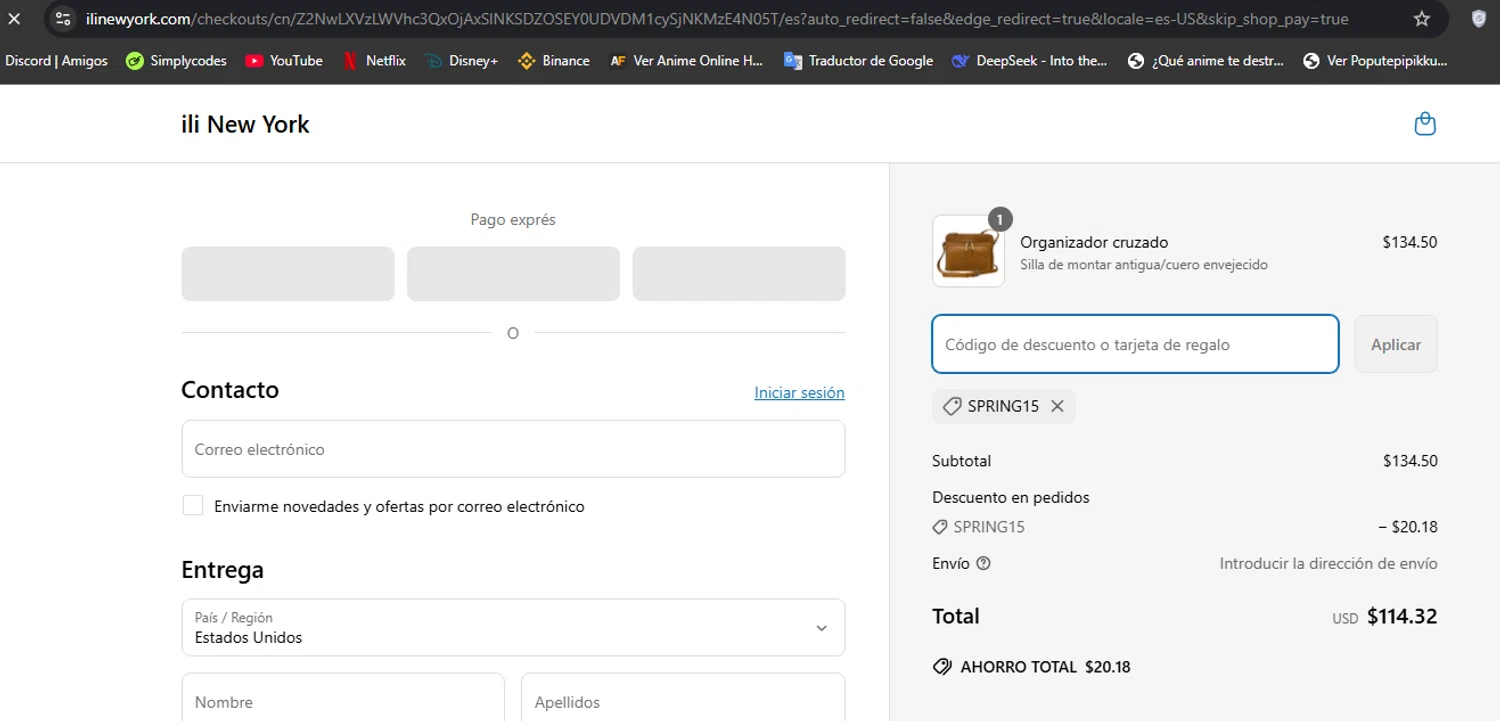Open the shopping bag cart icon
Image resolution: width=1500 pixels, height=721 pixels.
[x=1425, y=124]
